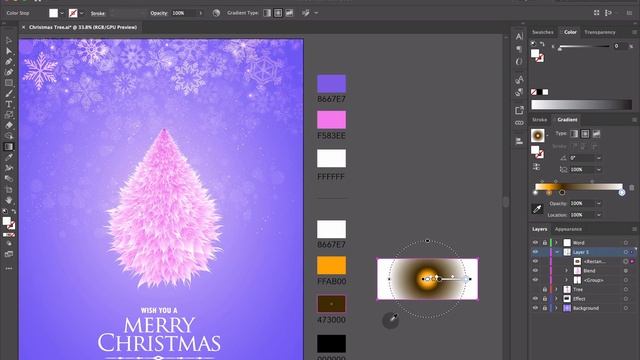The height and width of the screenshot is (360, 640).
Task: Switch to the Transparency tab
Action: (600, 32)
